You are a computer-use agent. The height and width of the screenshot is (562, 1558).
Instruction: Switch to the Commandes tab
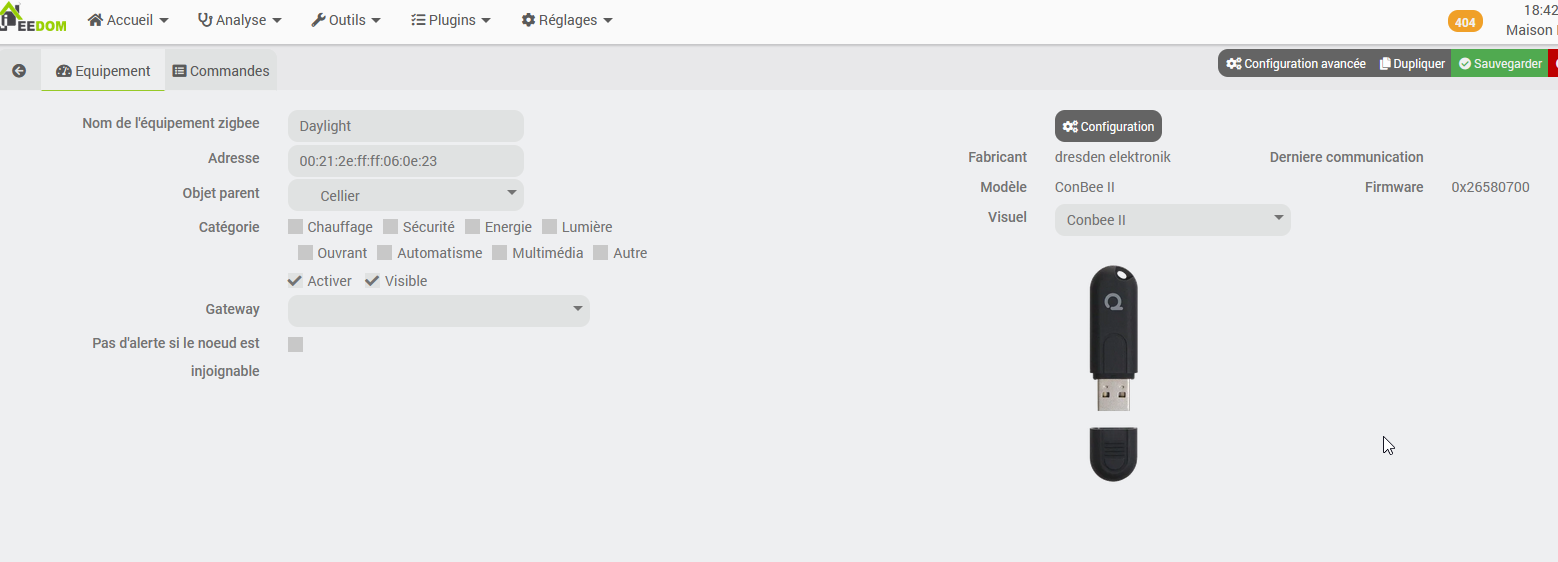221,71
